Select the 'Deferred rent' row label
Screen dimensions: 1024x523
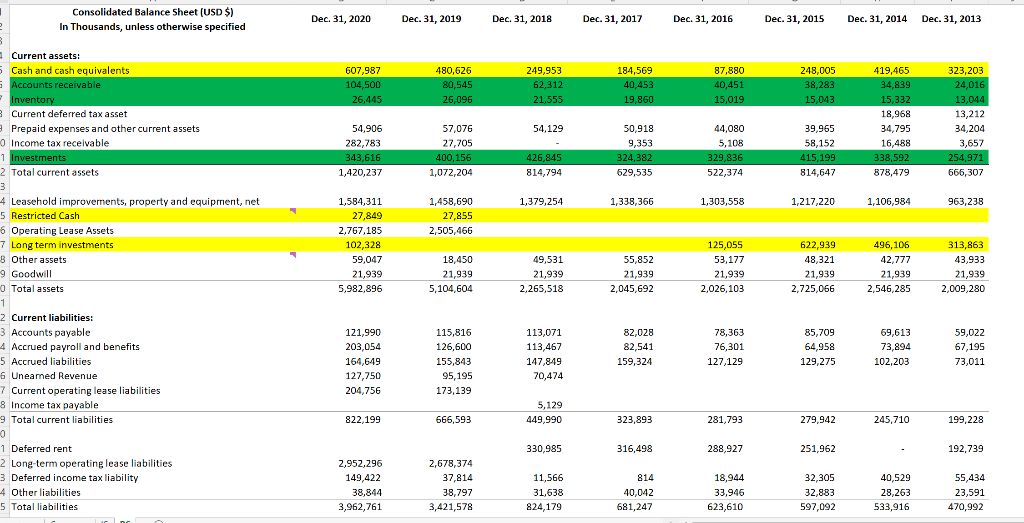click(x=42, y=449)
